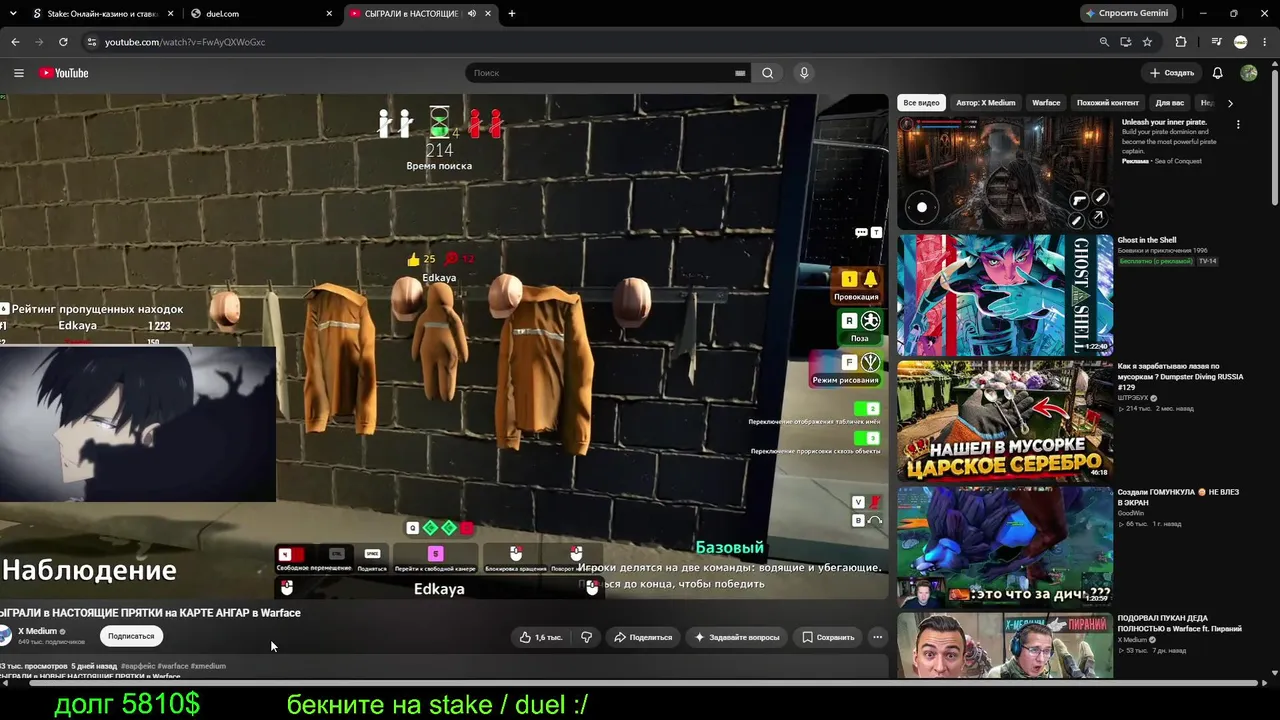
Task: View site information icon in address bar
Action: 91,42
